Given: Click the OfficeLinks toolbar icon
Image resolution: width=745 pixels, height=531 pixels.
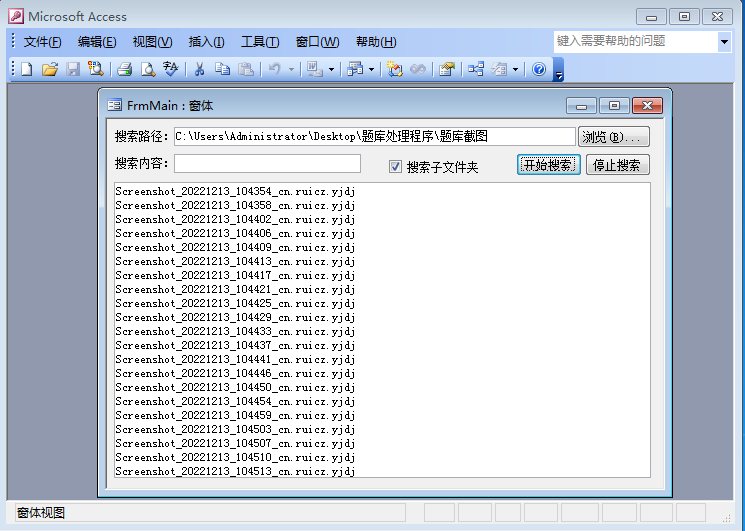Looking at the screenshot, I should point(315,69).
